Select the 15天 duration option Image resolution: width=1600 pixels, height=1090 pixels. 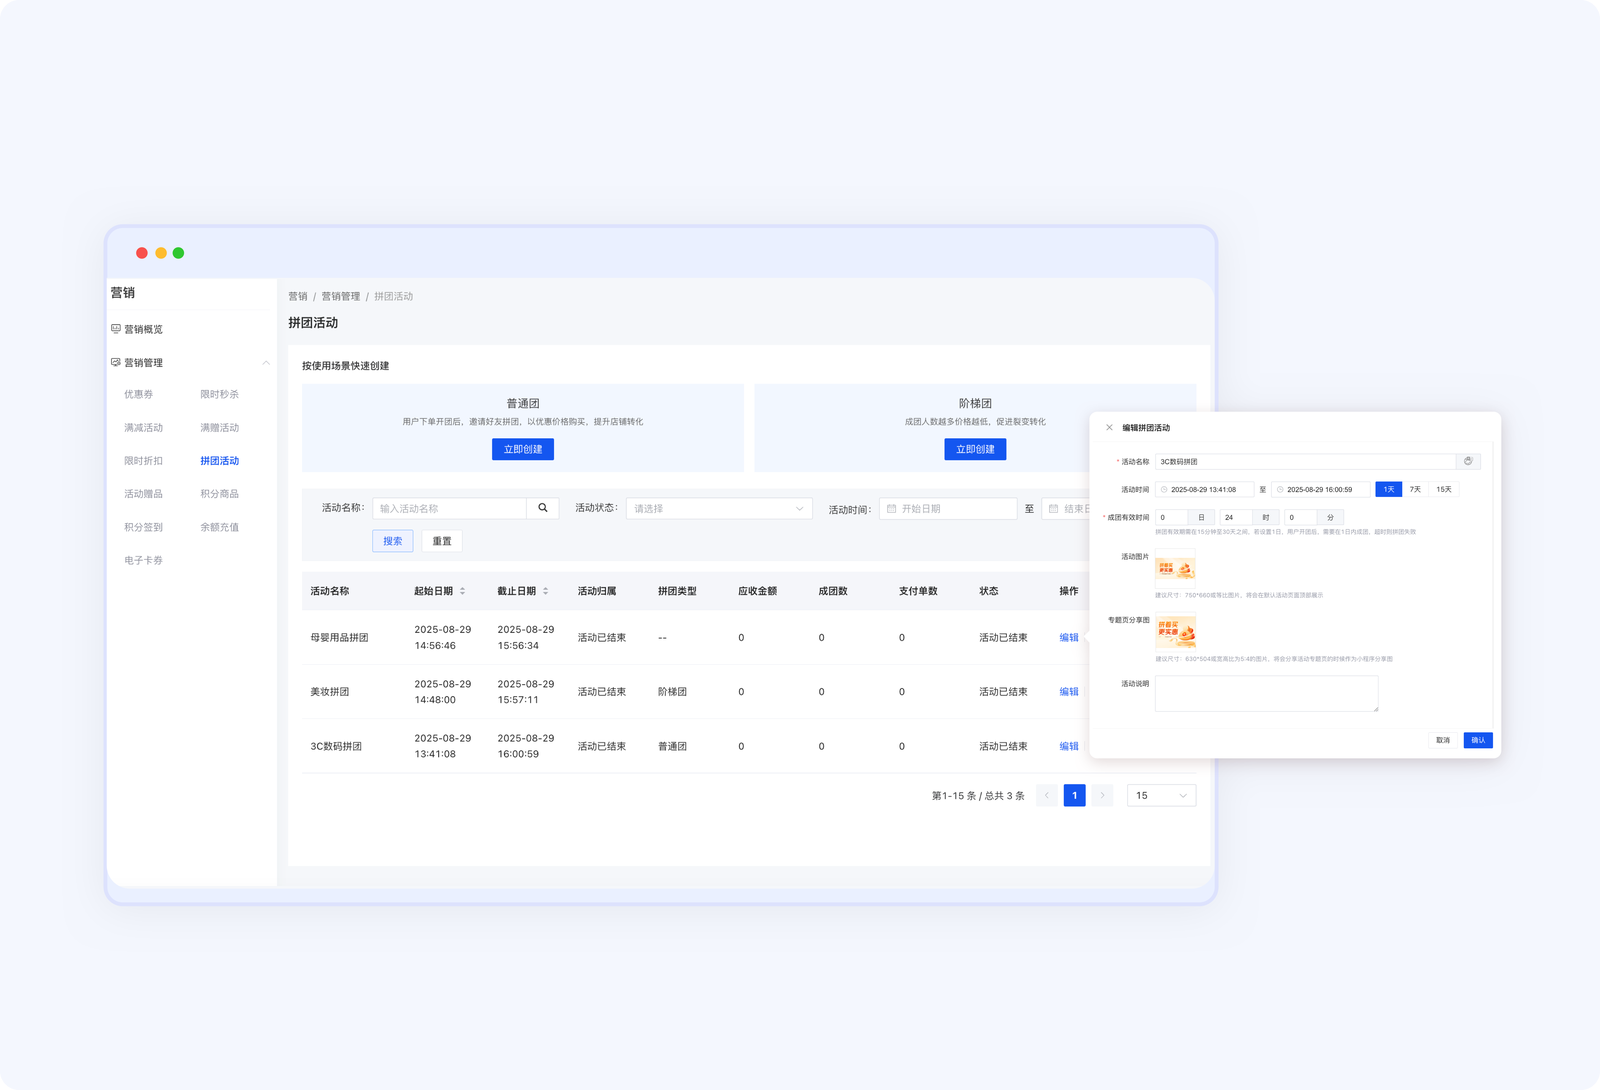click(1443, 490)
